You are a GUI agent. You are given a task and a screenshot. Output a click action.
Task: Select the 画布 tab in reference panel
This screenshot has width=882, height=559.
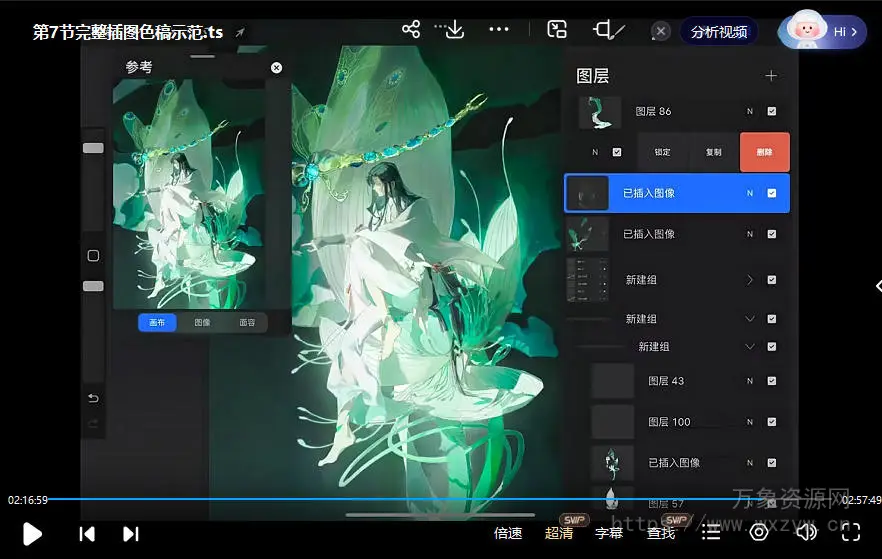pos(157,323)
